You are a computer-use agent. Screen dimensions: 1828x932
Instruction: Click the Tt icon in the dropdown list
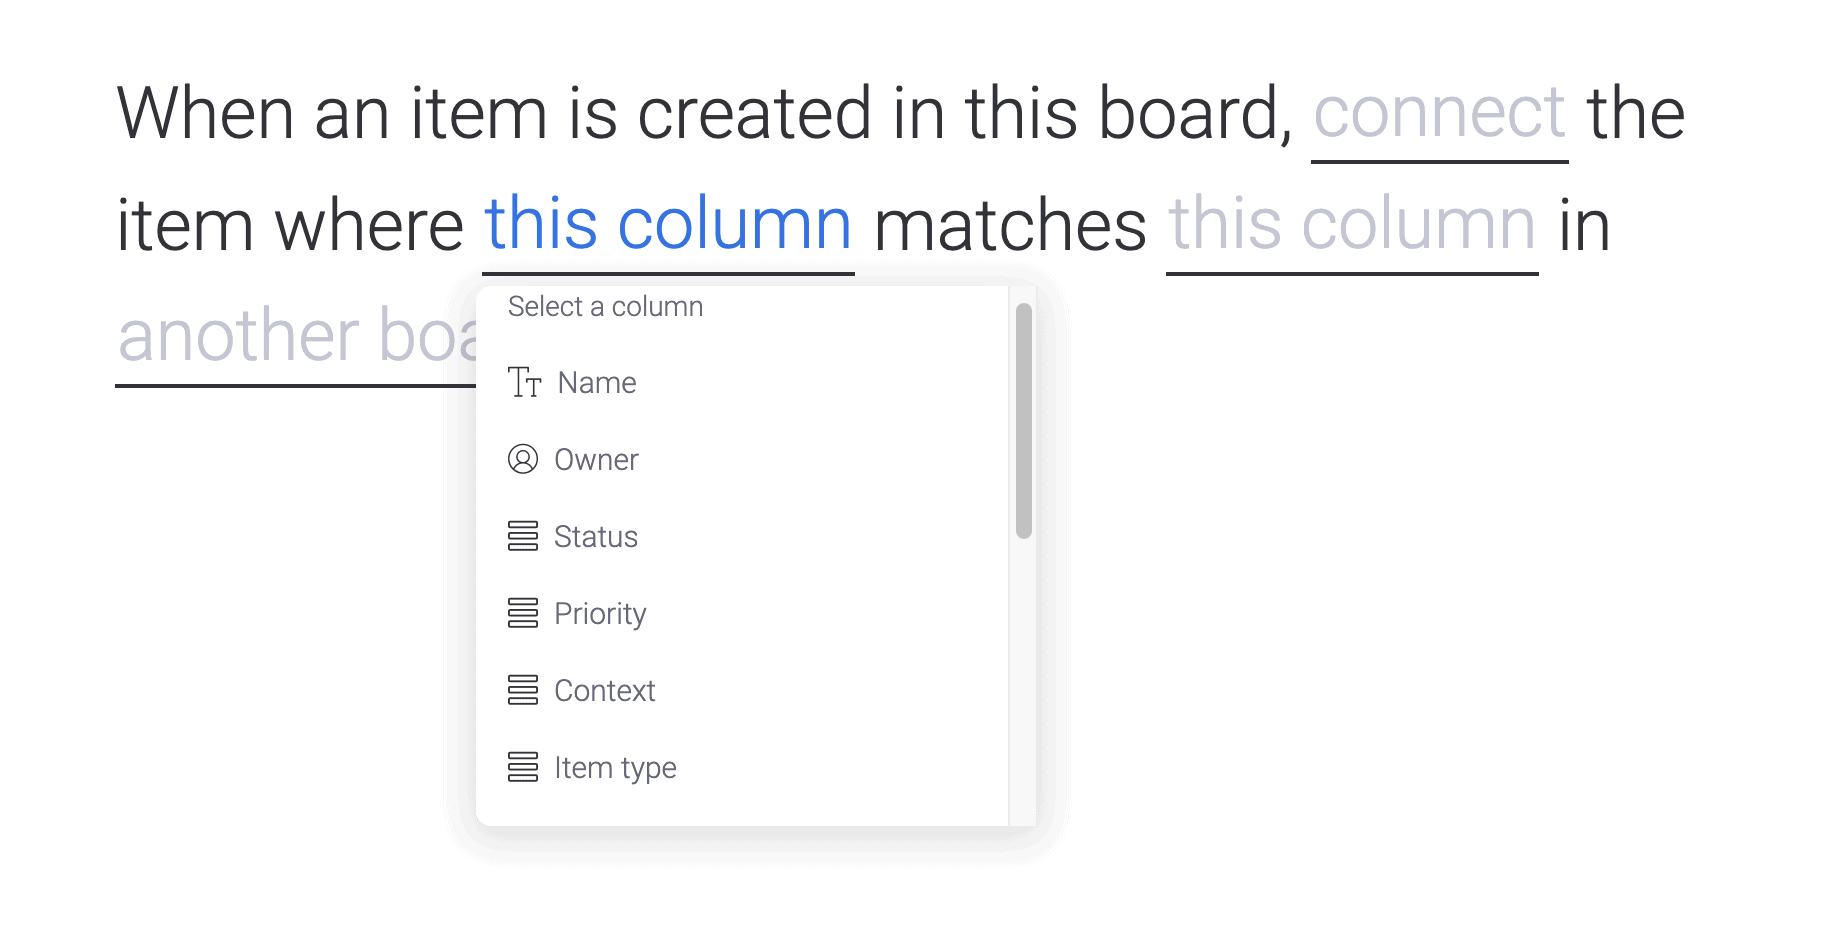point(524,382)
